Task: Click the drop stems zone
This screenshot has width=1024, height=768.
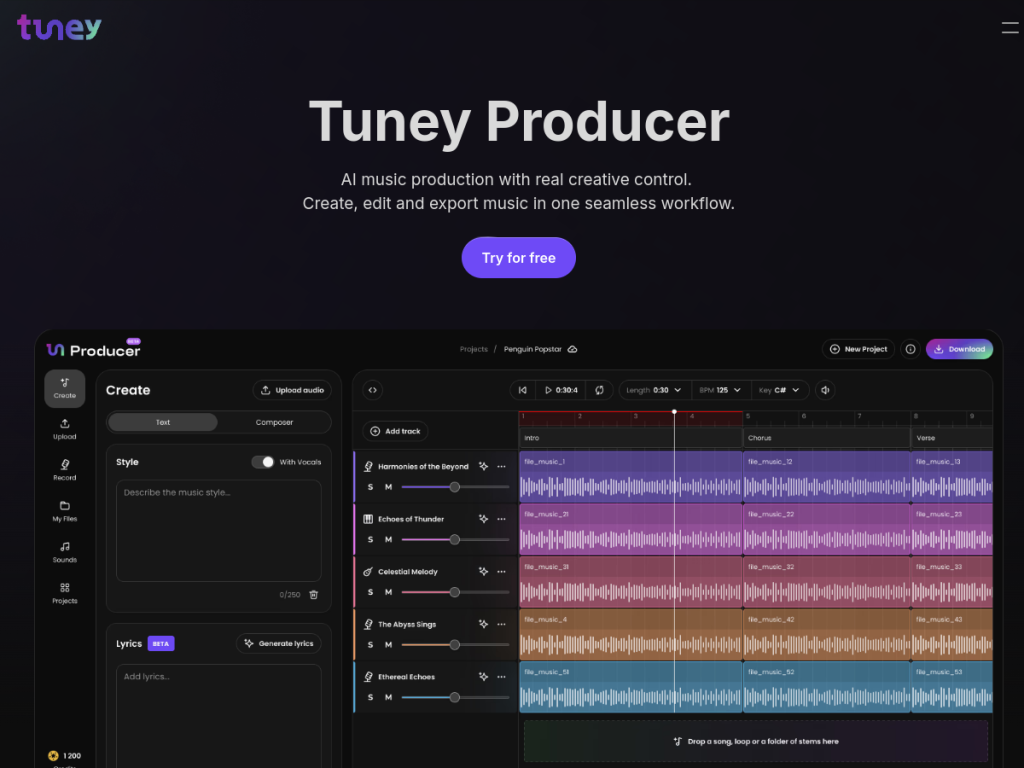Action: pos(756,741)
